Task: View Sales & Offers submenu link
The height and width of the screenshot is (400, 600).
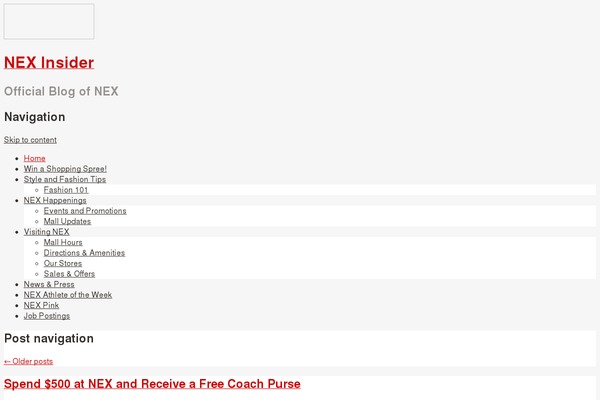Action: pyautogui.click(x=70, y=274)
